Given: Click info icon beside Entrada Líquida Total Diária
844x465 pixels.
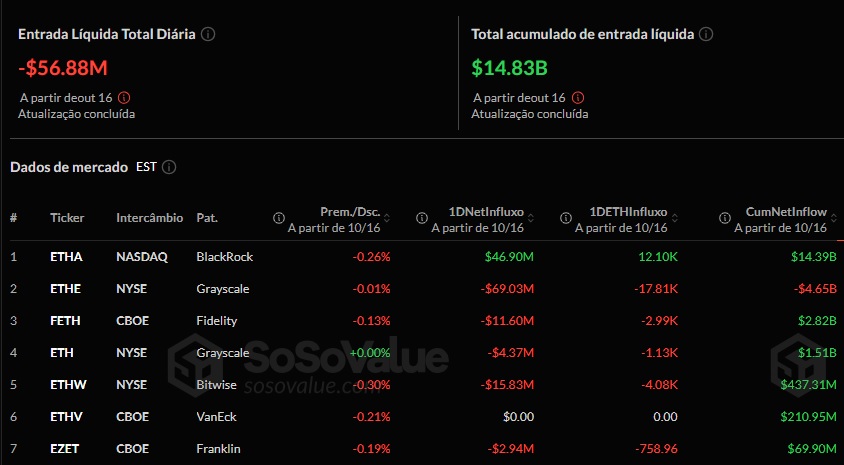Looking at the screenshot, I should (x=208, y=33).
